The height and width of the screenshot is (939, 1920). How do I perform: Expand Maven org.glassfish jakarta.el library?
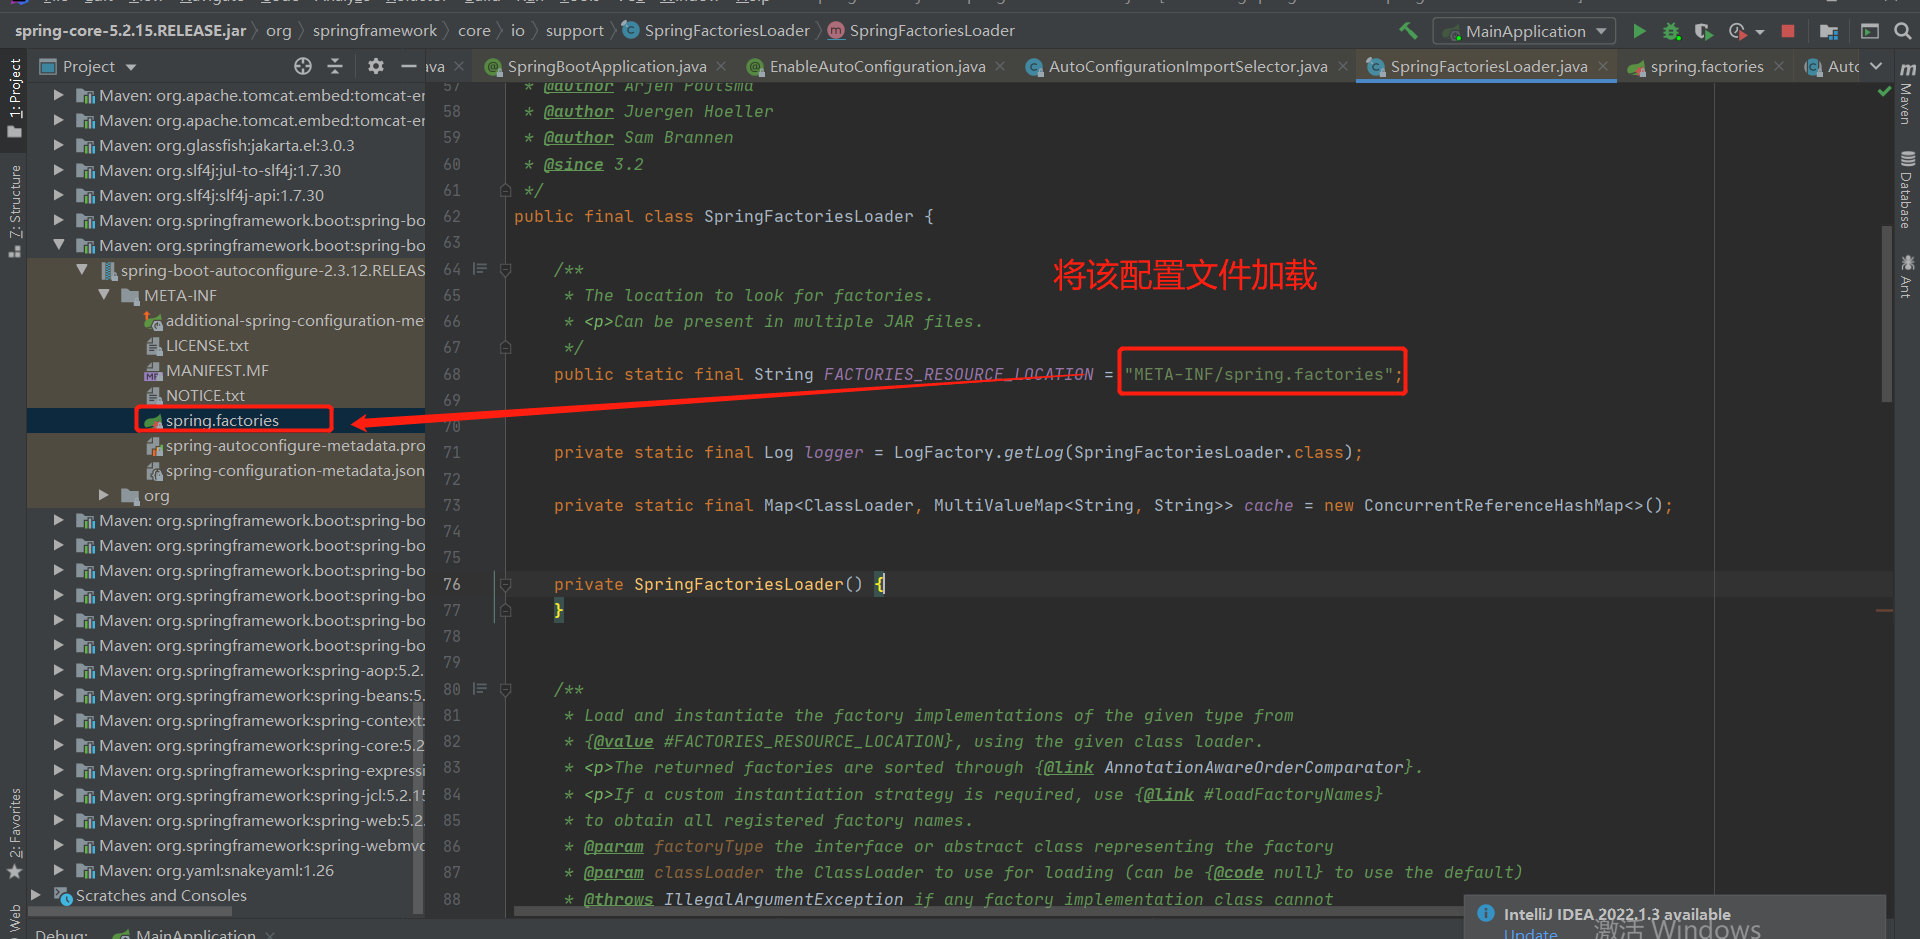[x=58, y=145]
